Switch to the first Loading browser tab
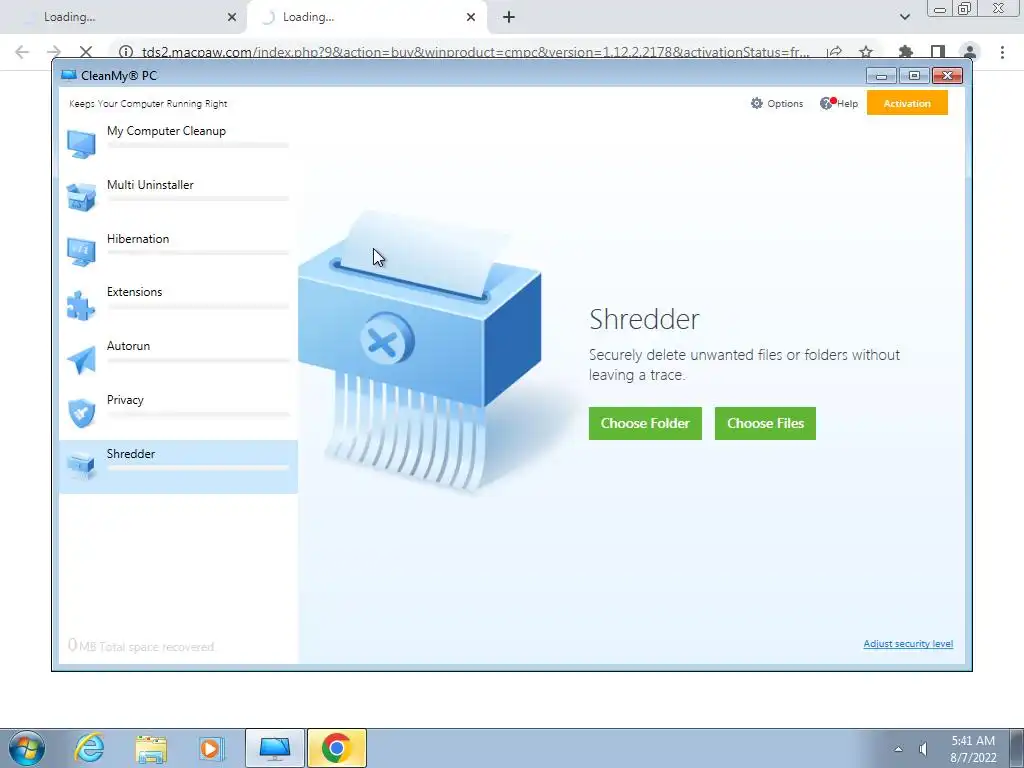This screenshot has width=1024, height=768. (x=124, y=17)
